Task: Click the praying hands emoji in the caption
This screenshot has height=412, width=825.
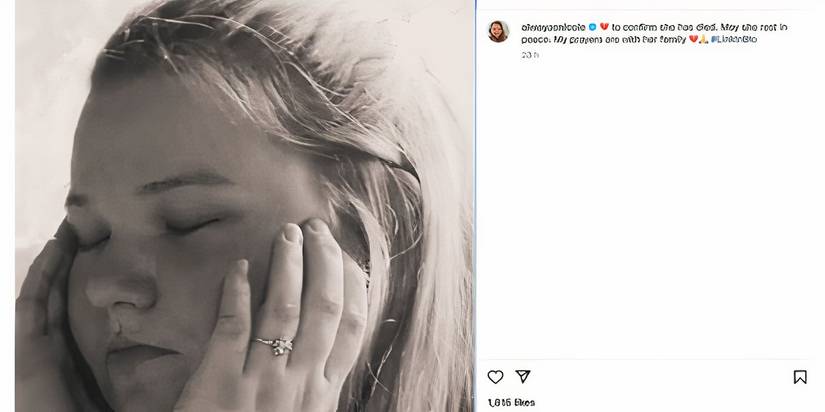Action: tap(702, 40)
